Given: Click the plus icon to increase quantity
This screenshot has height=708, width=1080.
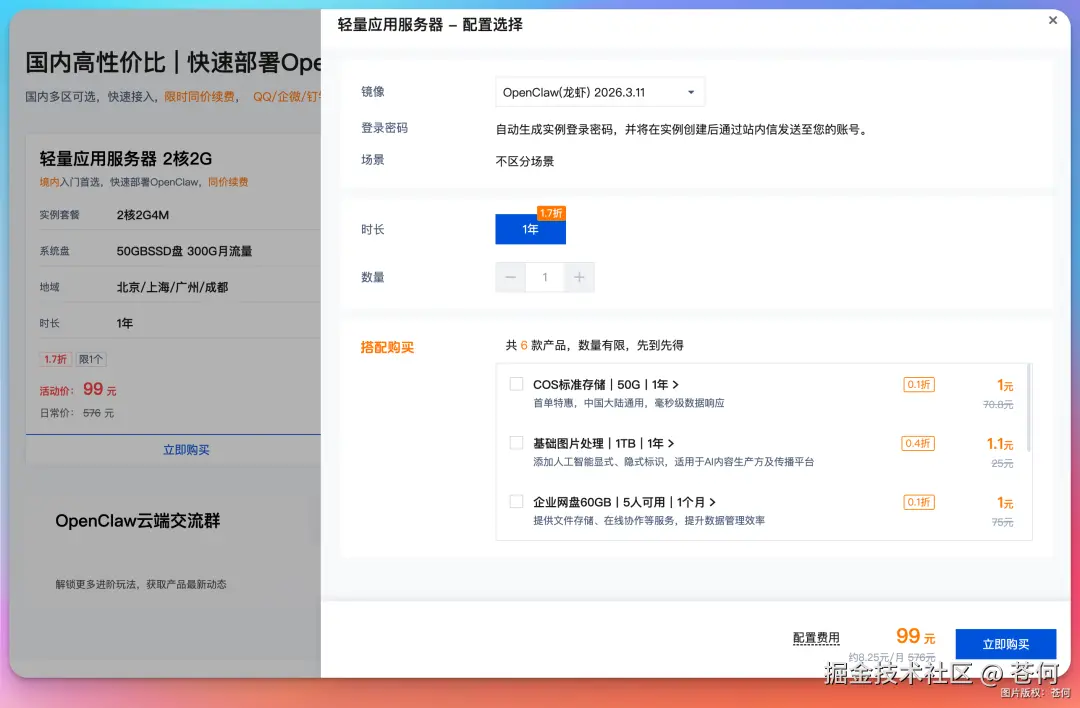Looking at the screenshot, I should (579, 277).
